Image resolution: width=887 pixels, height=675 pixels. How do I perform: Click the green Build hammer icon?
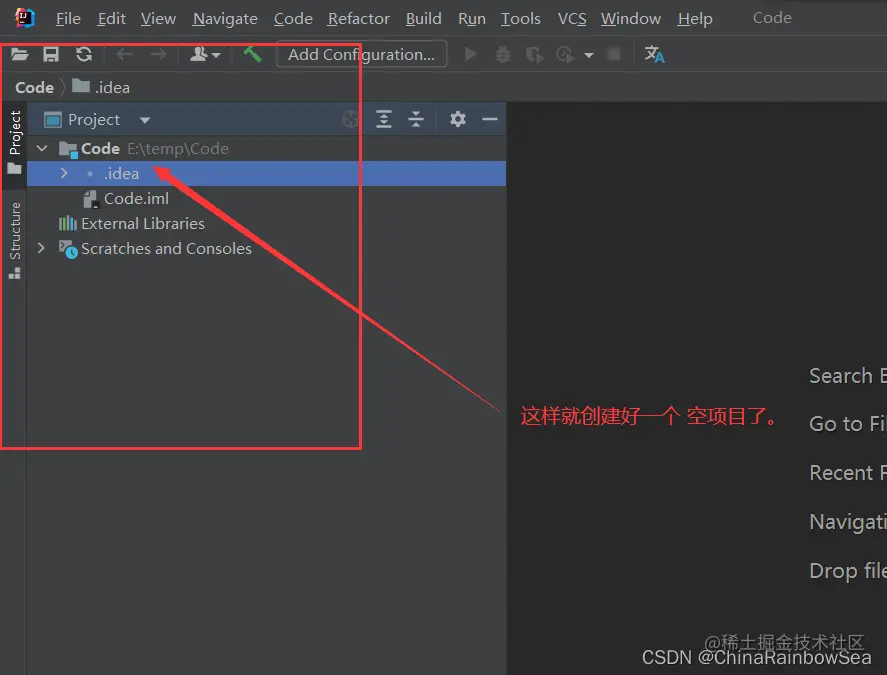click(x=252, y=54)
